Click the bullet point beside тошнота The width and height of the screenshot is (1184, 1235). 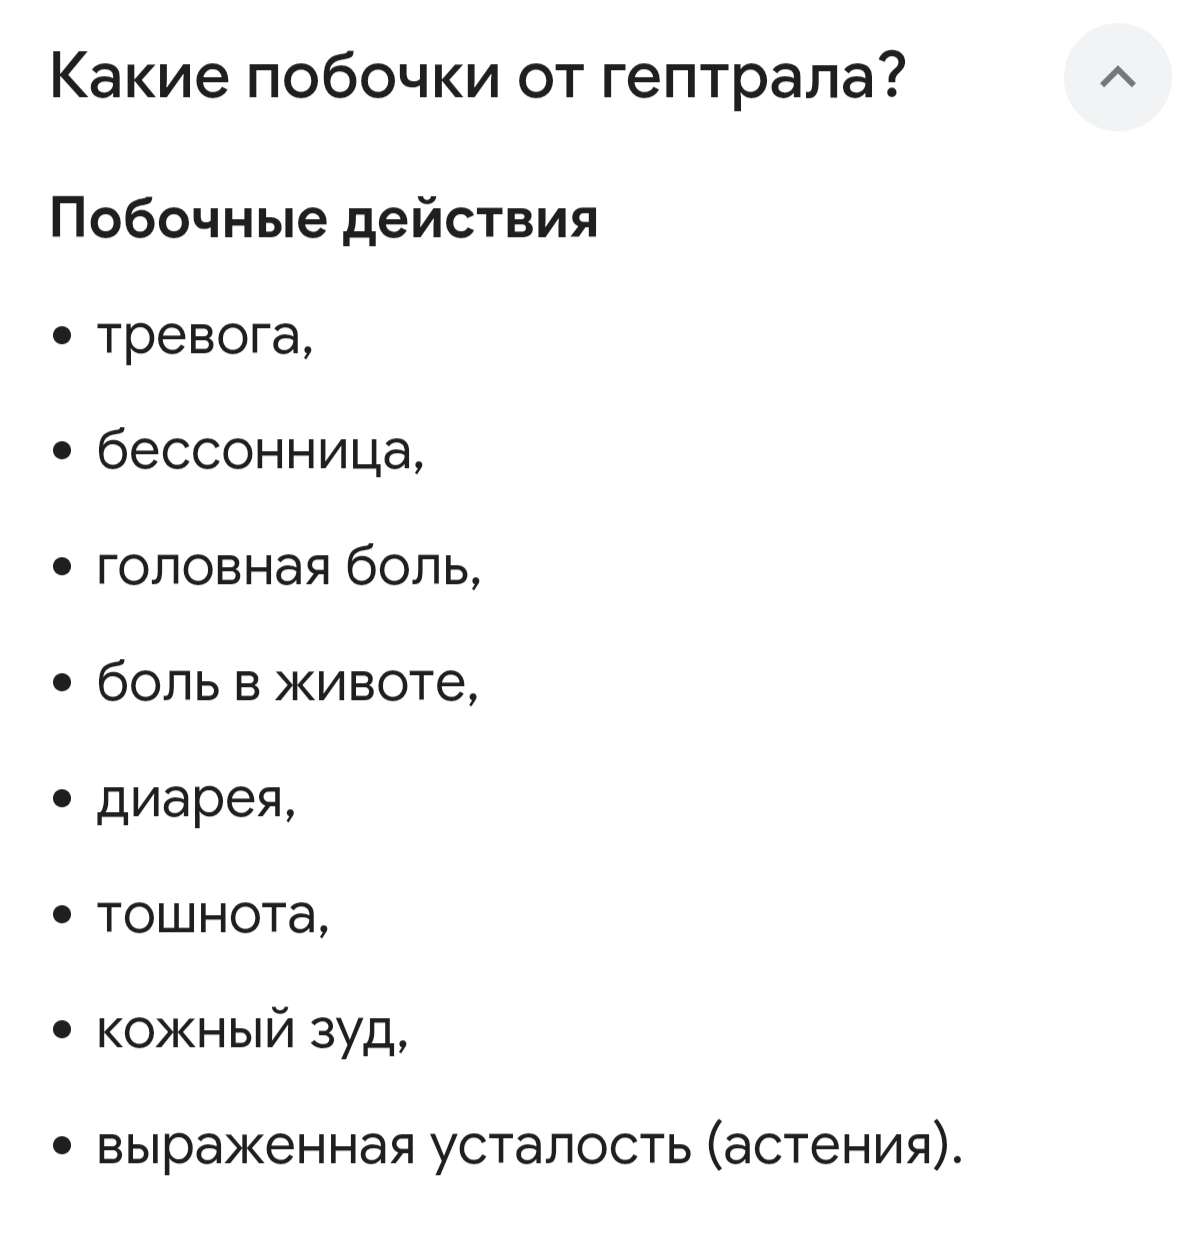pos(64,916)
